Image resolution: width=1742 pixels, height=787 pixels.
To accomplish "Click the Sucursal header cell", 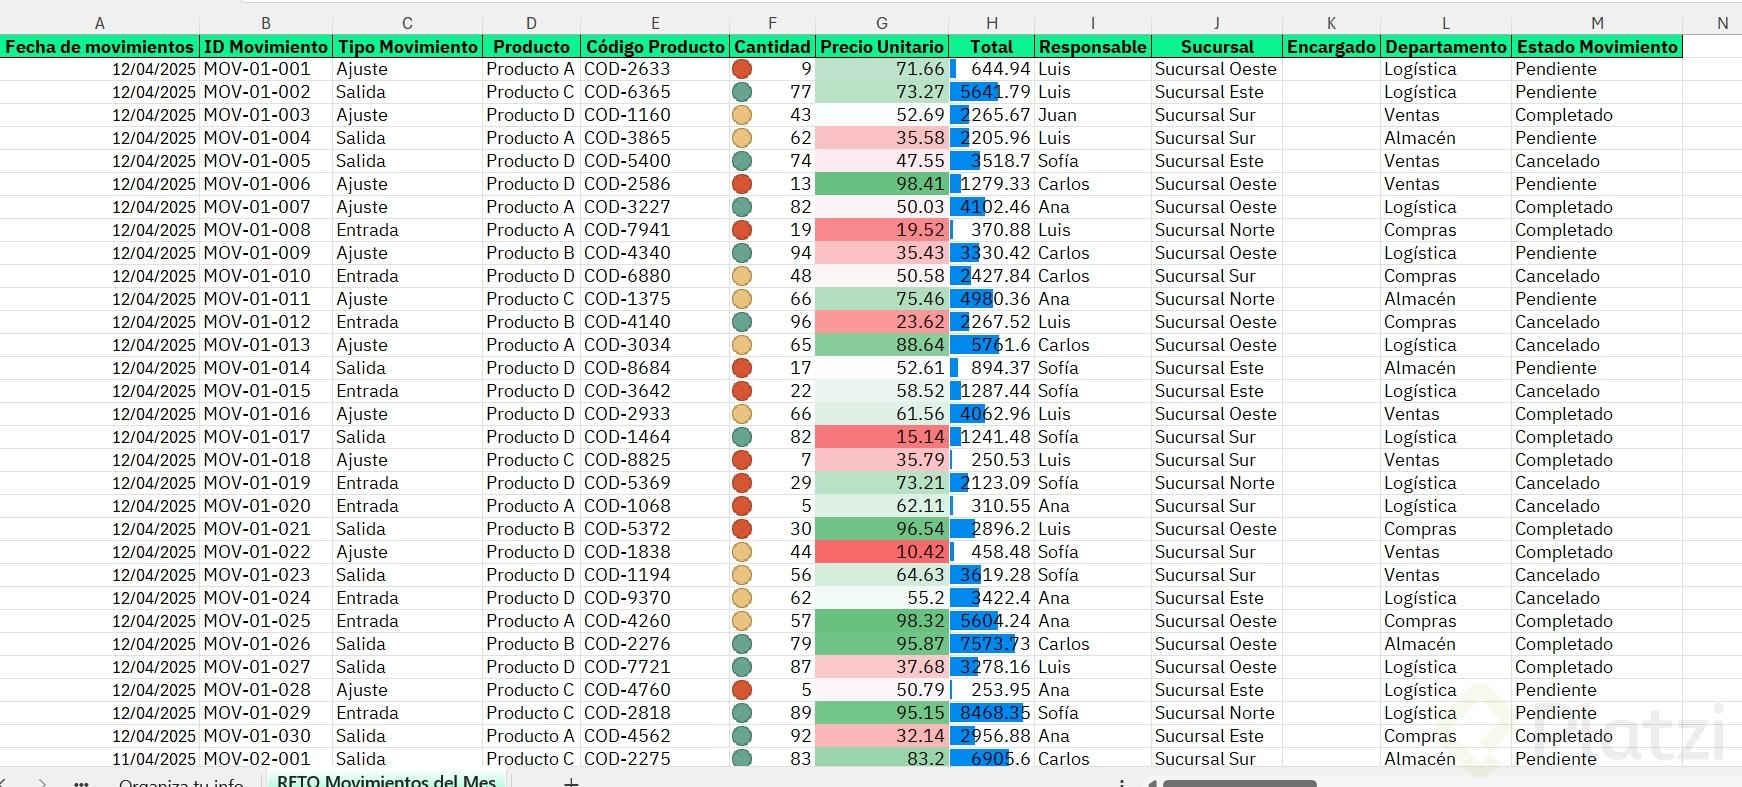I will (x=1216, y=46).
